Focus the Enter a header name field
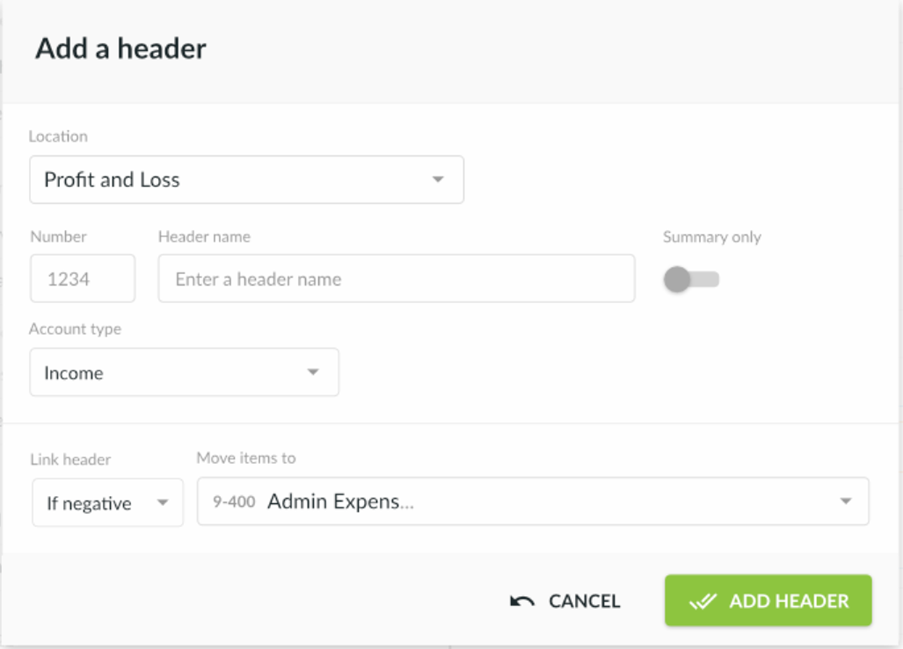 (x=396, y=279)
